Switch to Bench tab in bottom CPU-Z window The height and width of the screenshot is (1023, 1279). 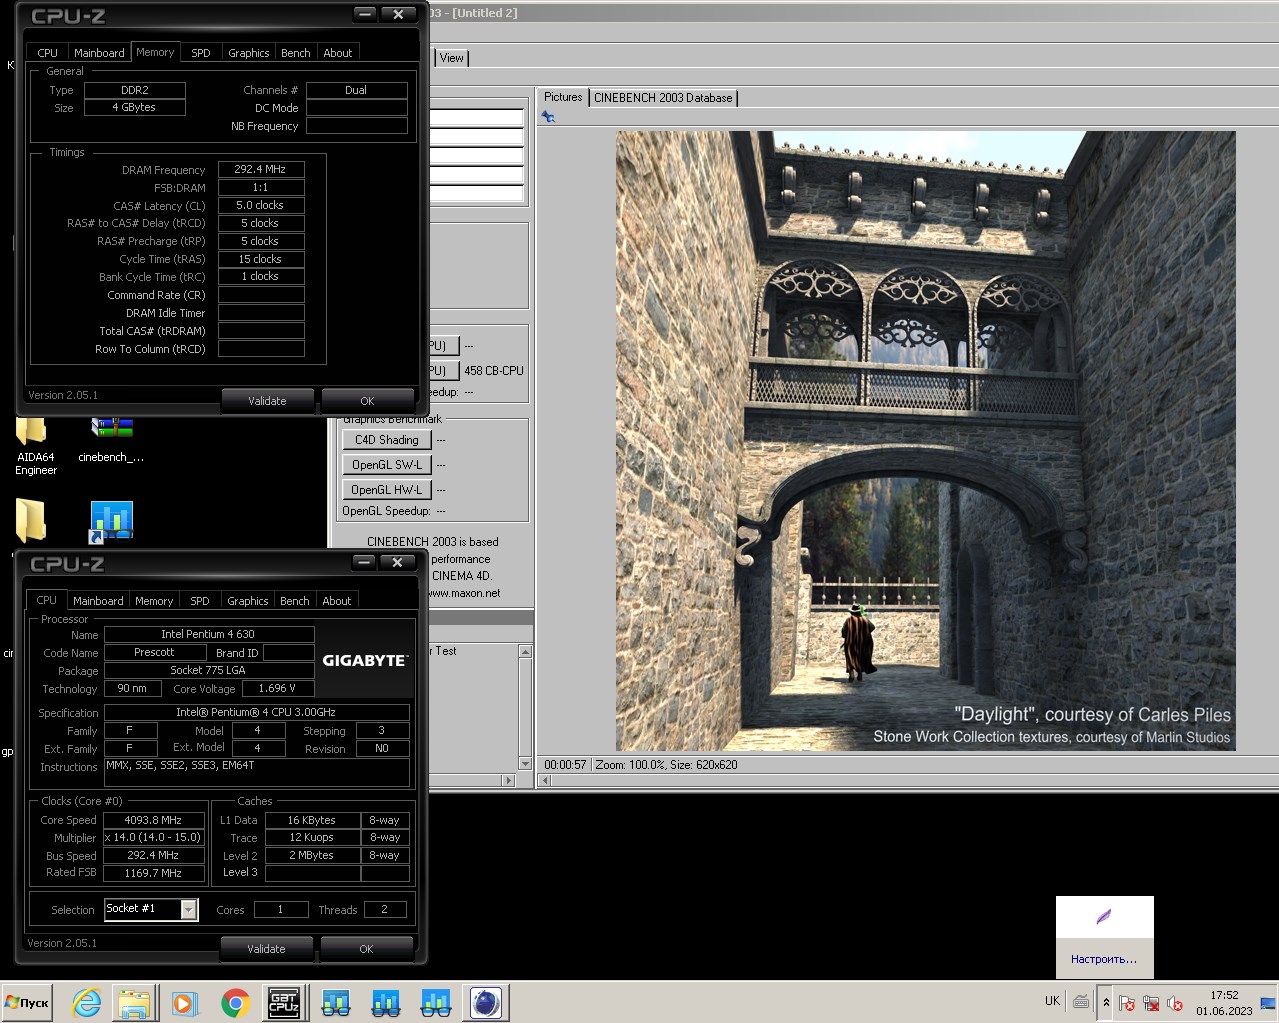coord(295,601)
